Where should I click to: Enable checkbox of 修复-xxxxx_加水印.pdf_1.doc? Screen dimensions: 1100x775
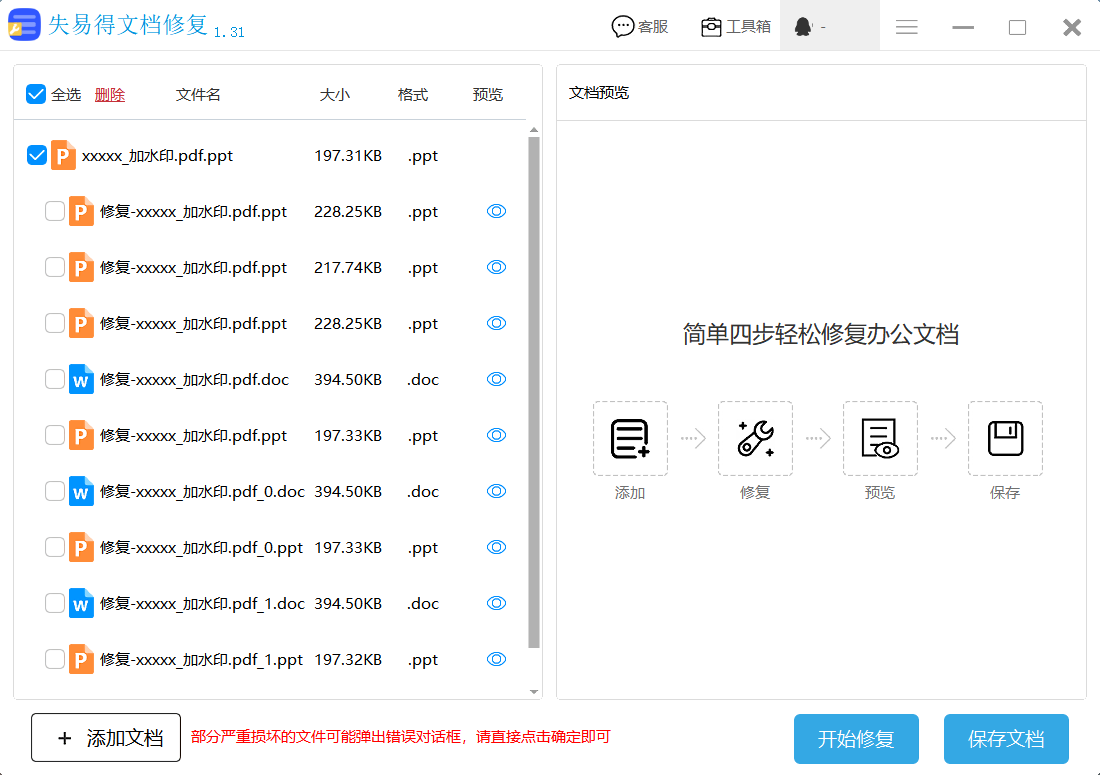tap(55, 603)
